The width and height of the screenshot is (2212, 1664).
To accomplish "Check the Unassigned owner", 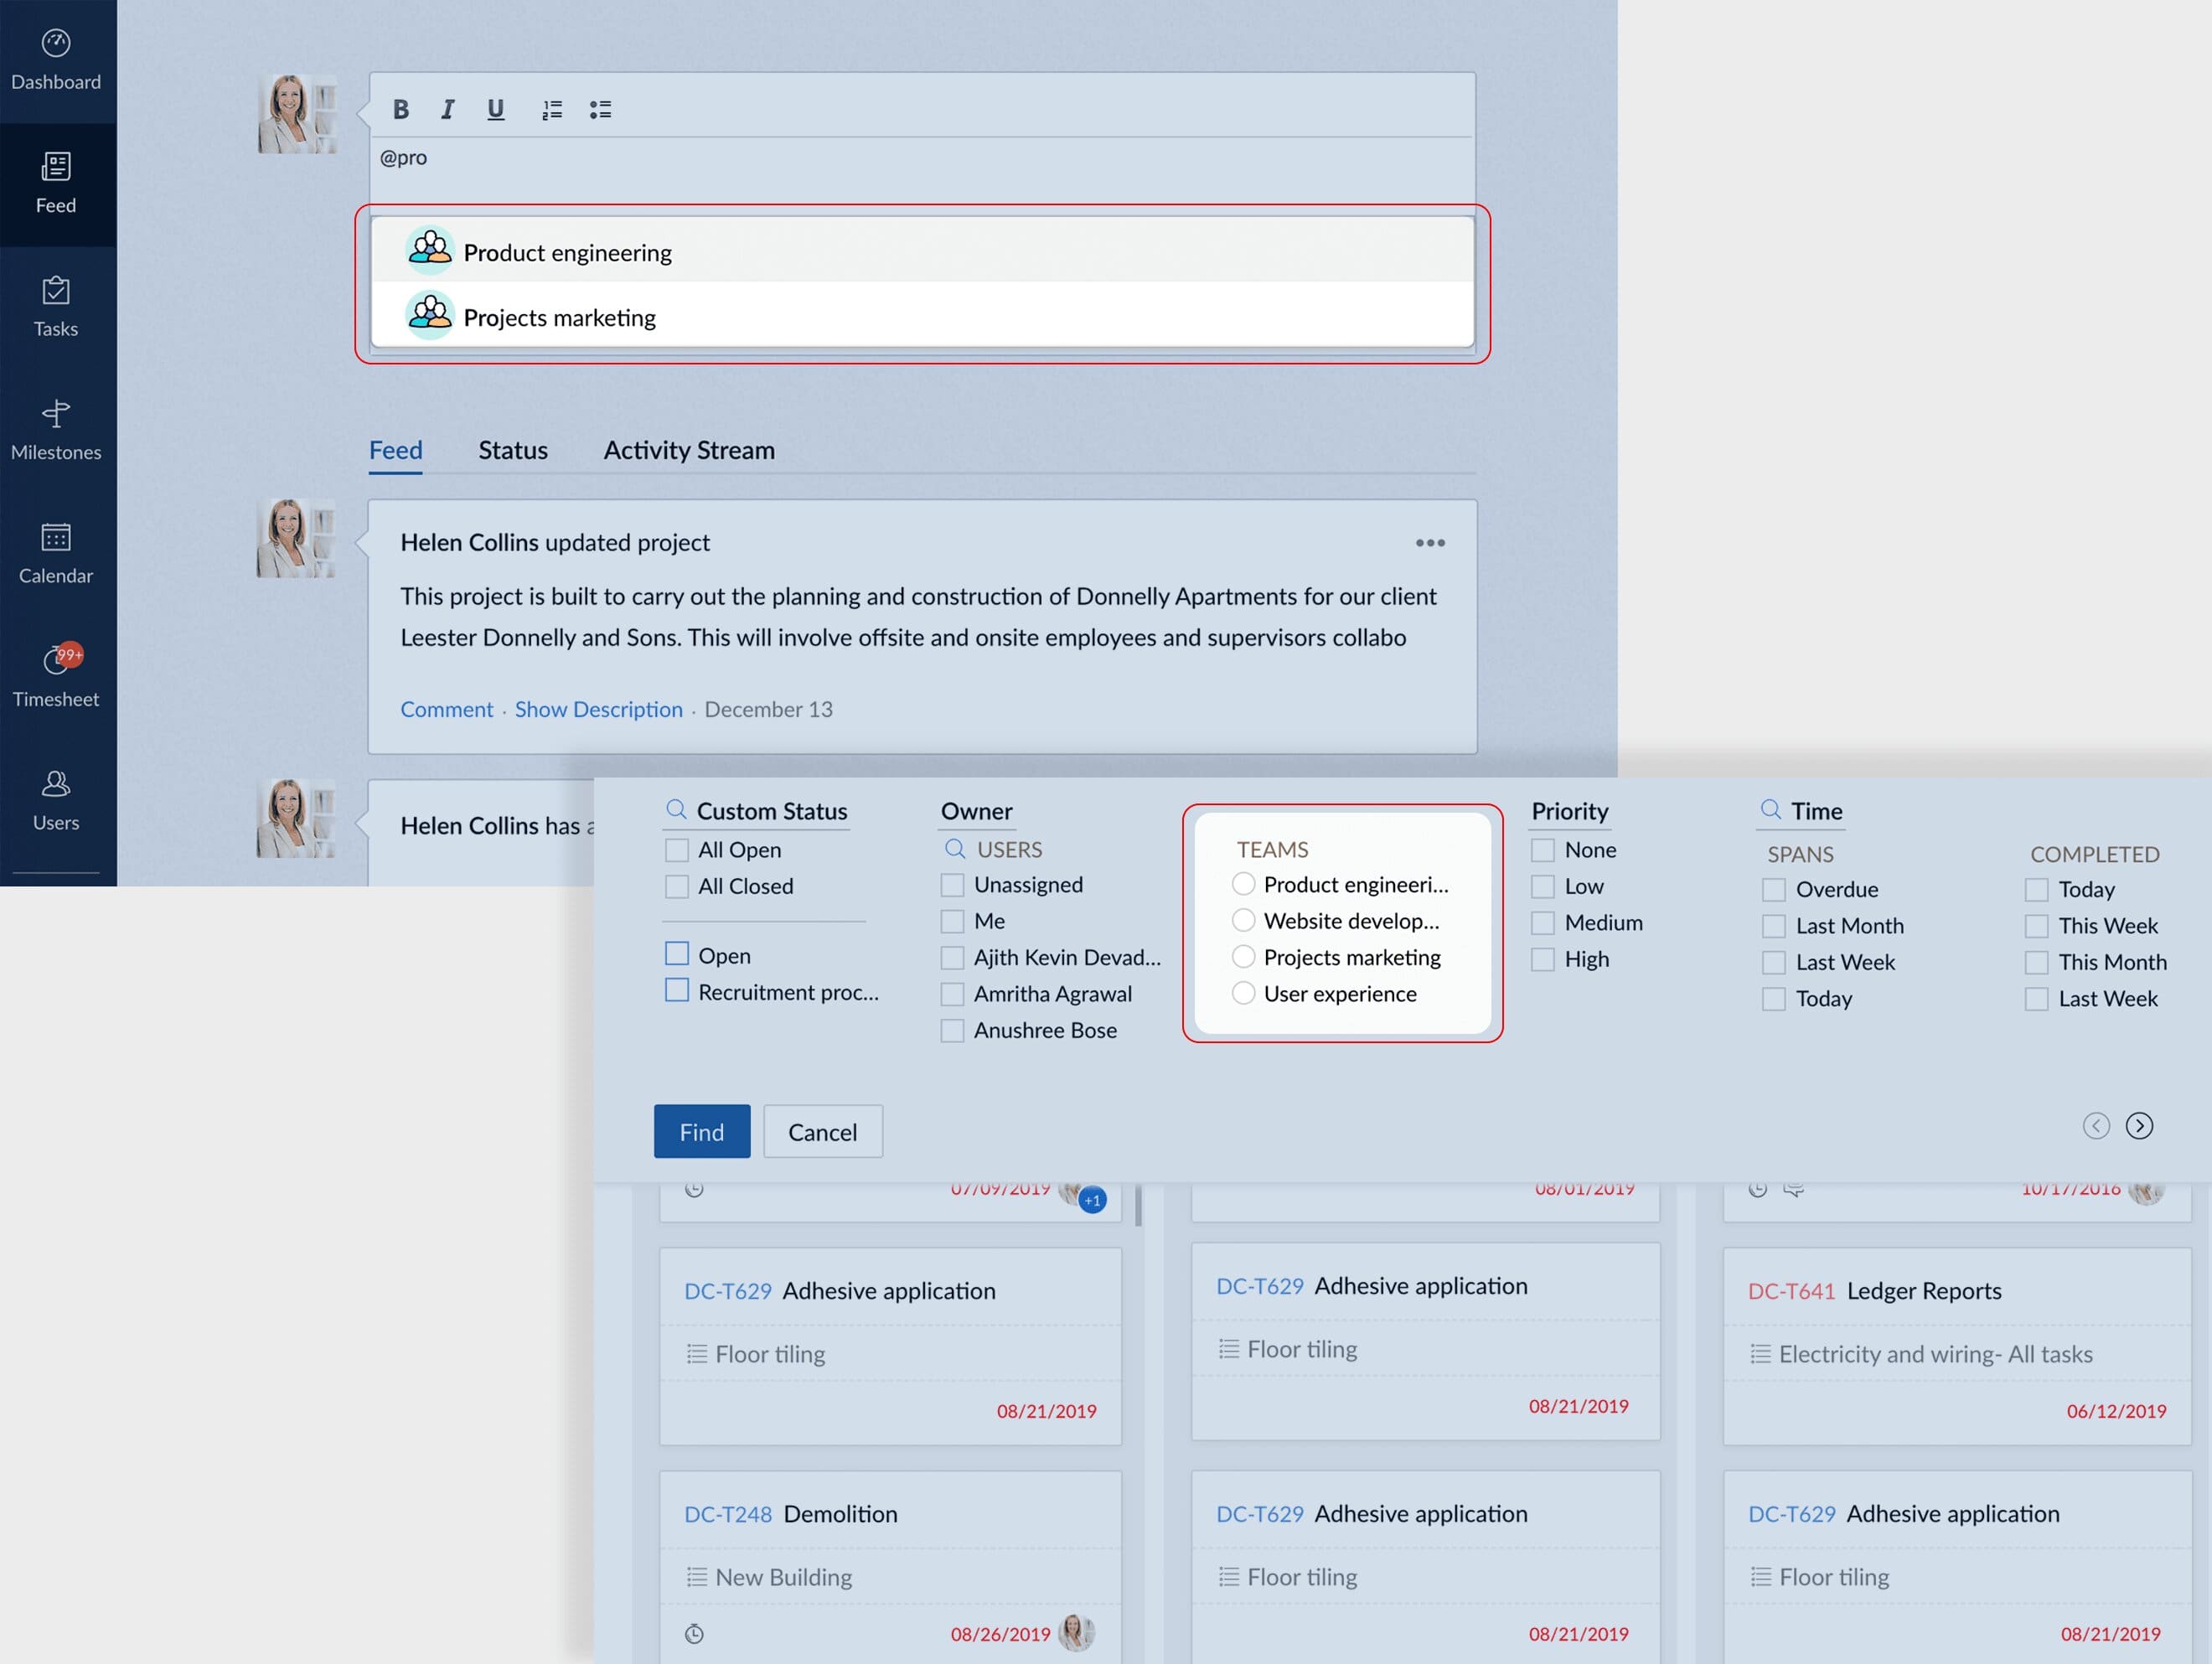I will (x=952, y=885).
